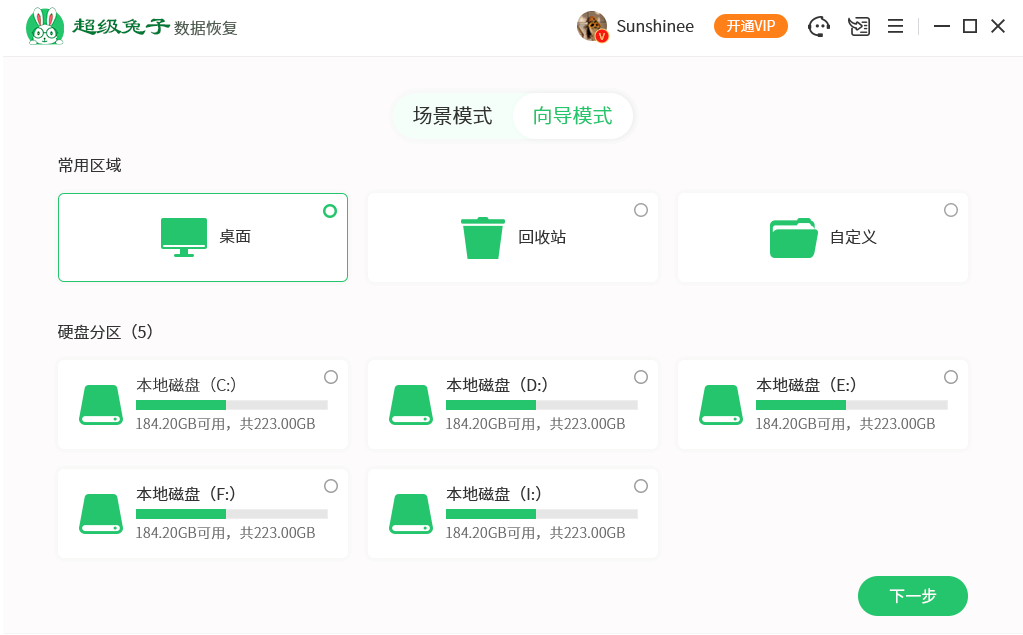The height and width of the screenshot is (635, 1023).
Task: Click the trash icon on the 回收站 card
Action: tap(483, 236)
